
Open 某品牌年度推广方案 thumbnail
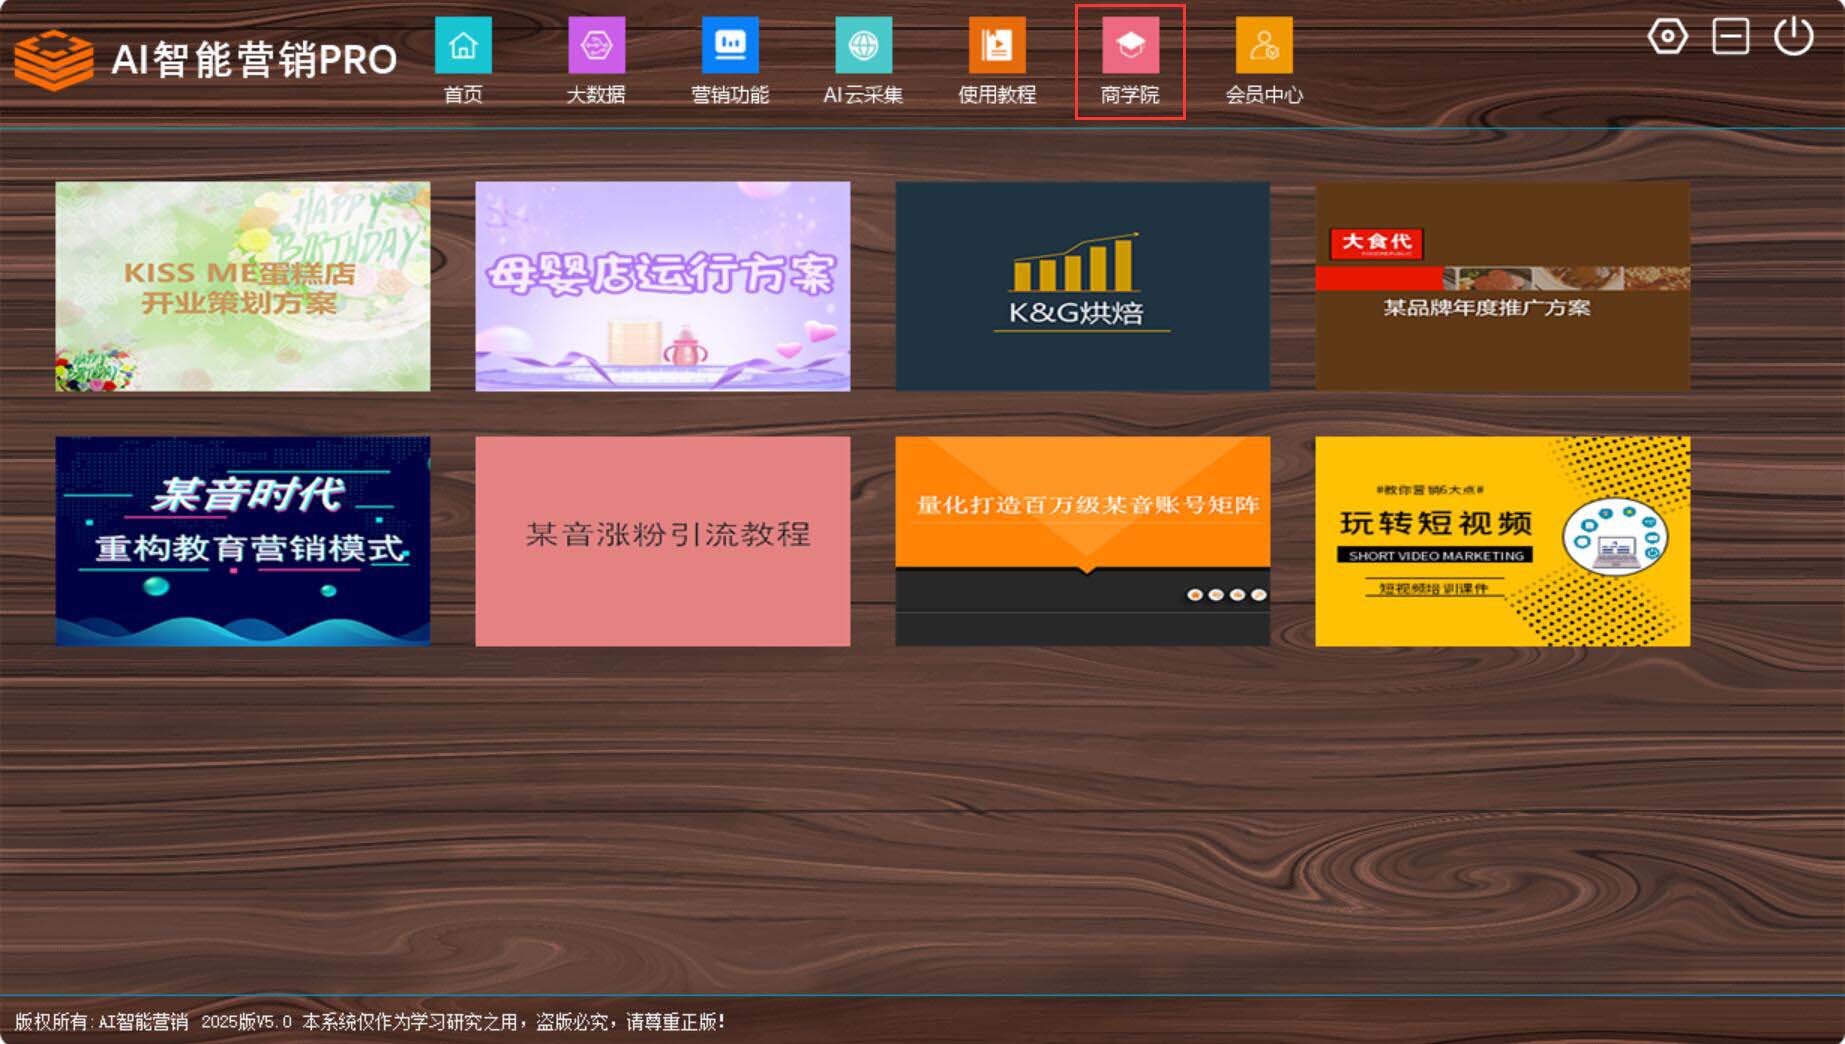(1503, 286)
